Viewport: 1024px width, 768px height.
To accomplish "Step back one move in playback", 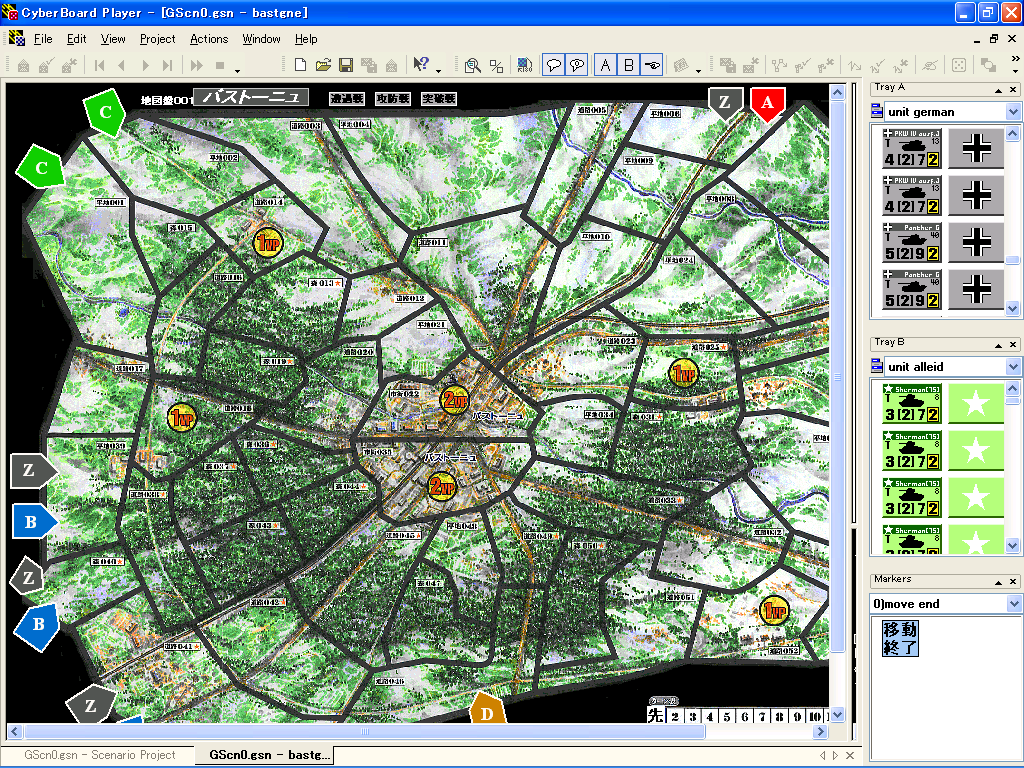I will [x=121, y=65].
